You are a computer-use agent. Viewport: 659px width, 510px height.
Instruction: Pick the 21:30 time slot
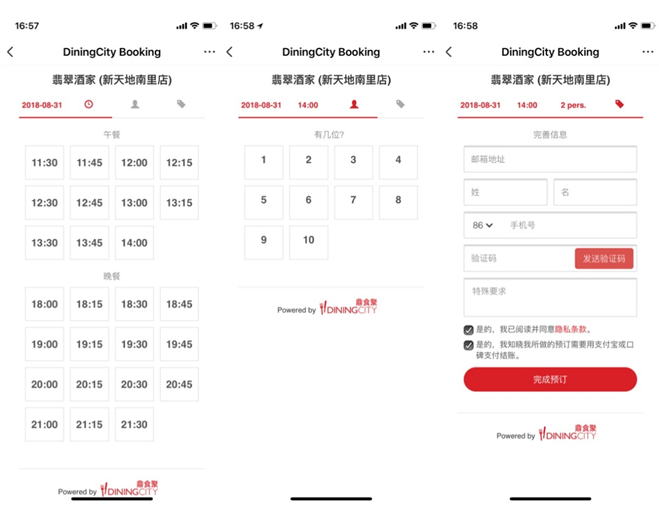coord(134,424)
